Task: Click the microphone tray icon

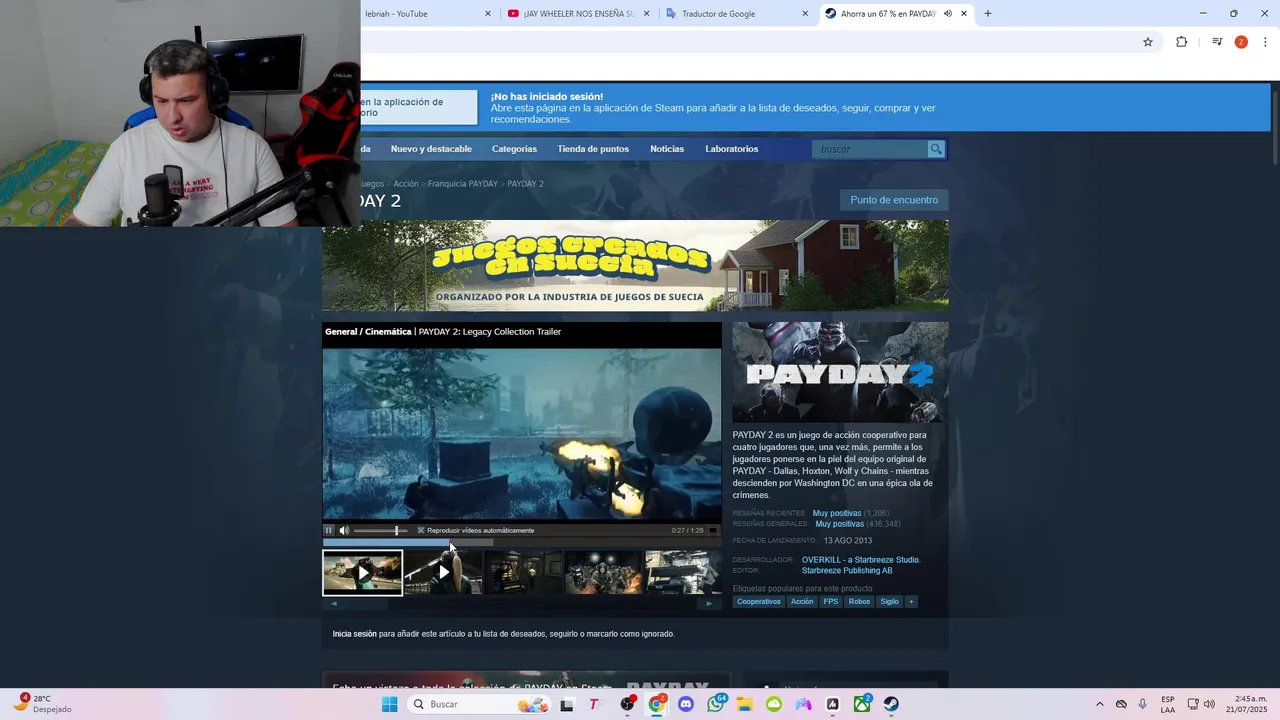Action: (1142, 704)
